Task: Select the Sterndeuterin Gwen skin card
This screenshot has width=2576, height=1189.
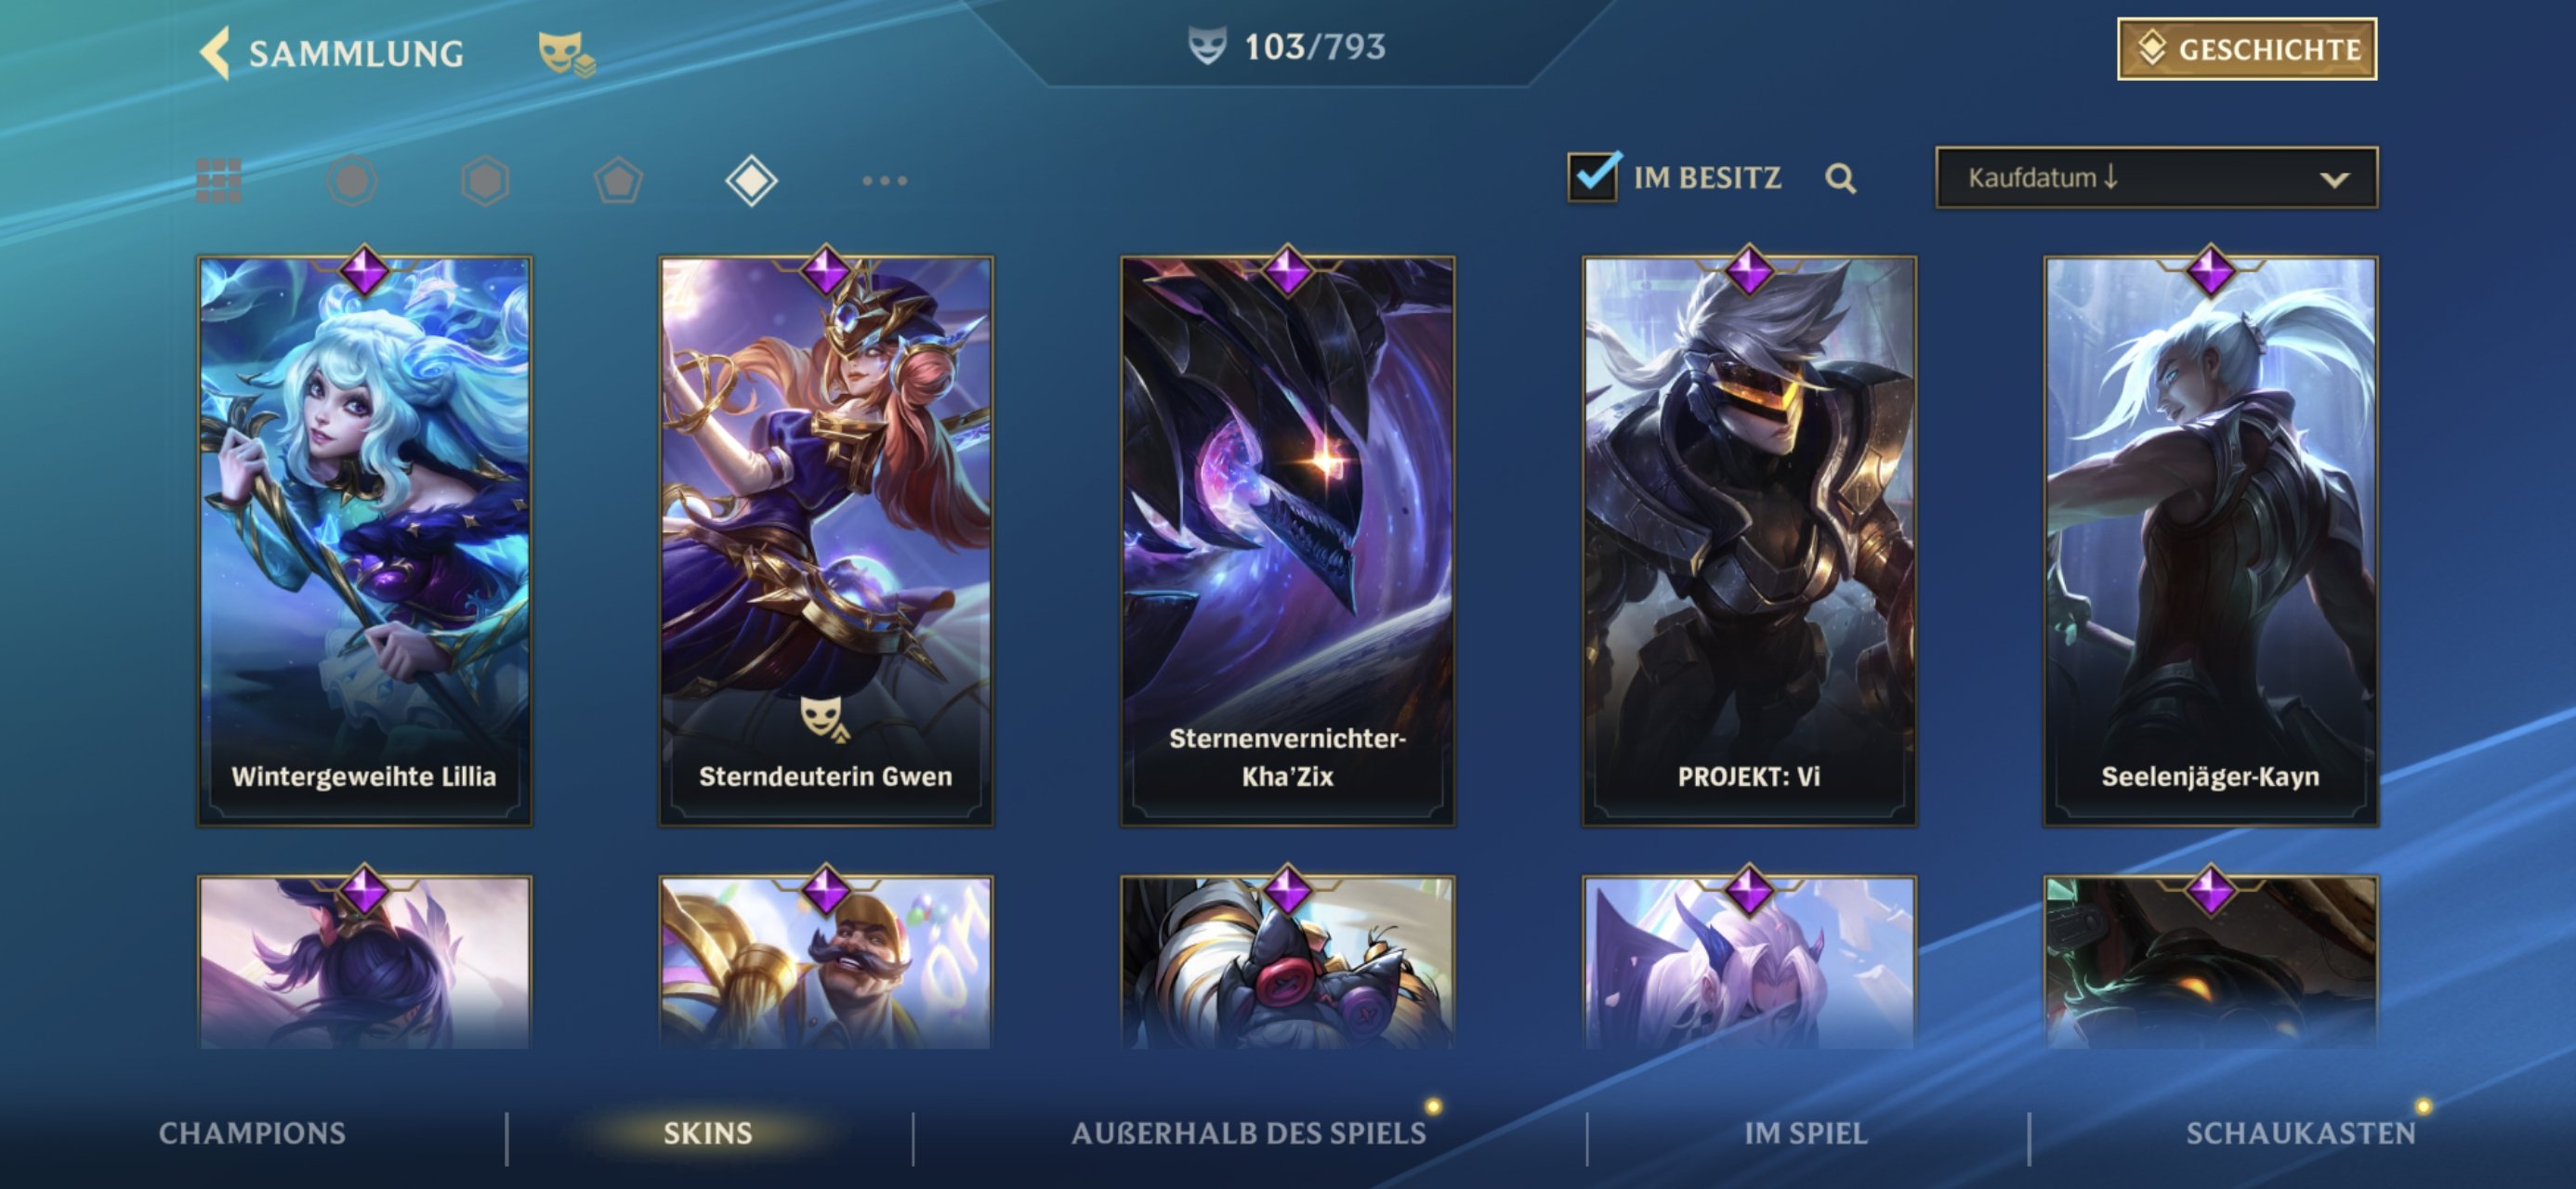Action: tap(825, 540)
